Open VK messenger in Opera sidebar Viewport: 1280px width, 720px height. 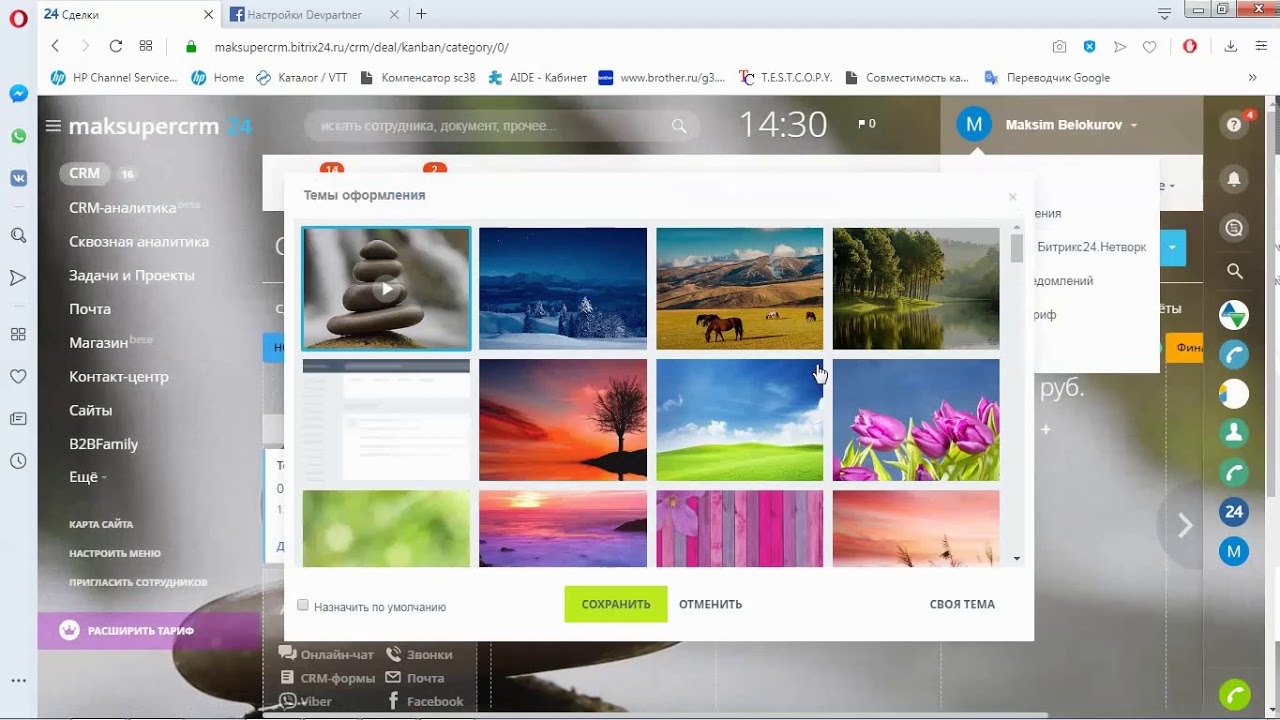point(18,178)
